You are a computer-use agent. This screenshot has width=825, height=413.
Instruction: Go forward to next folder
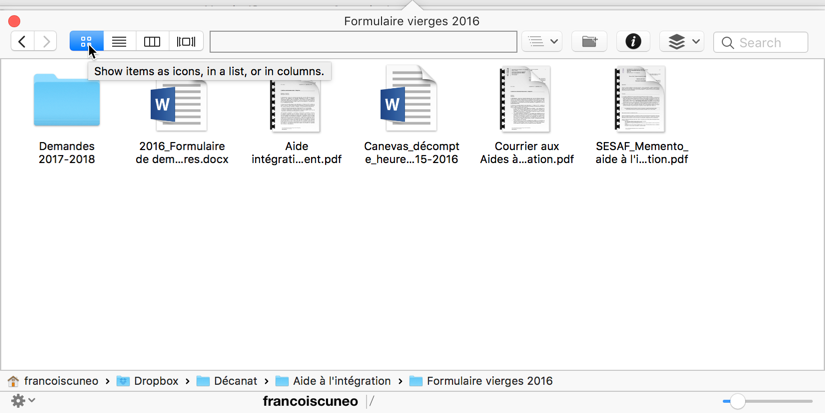(46, 42)
